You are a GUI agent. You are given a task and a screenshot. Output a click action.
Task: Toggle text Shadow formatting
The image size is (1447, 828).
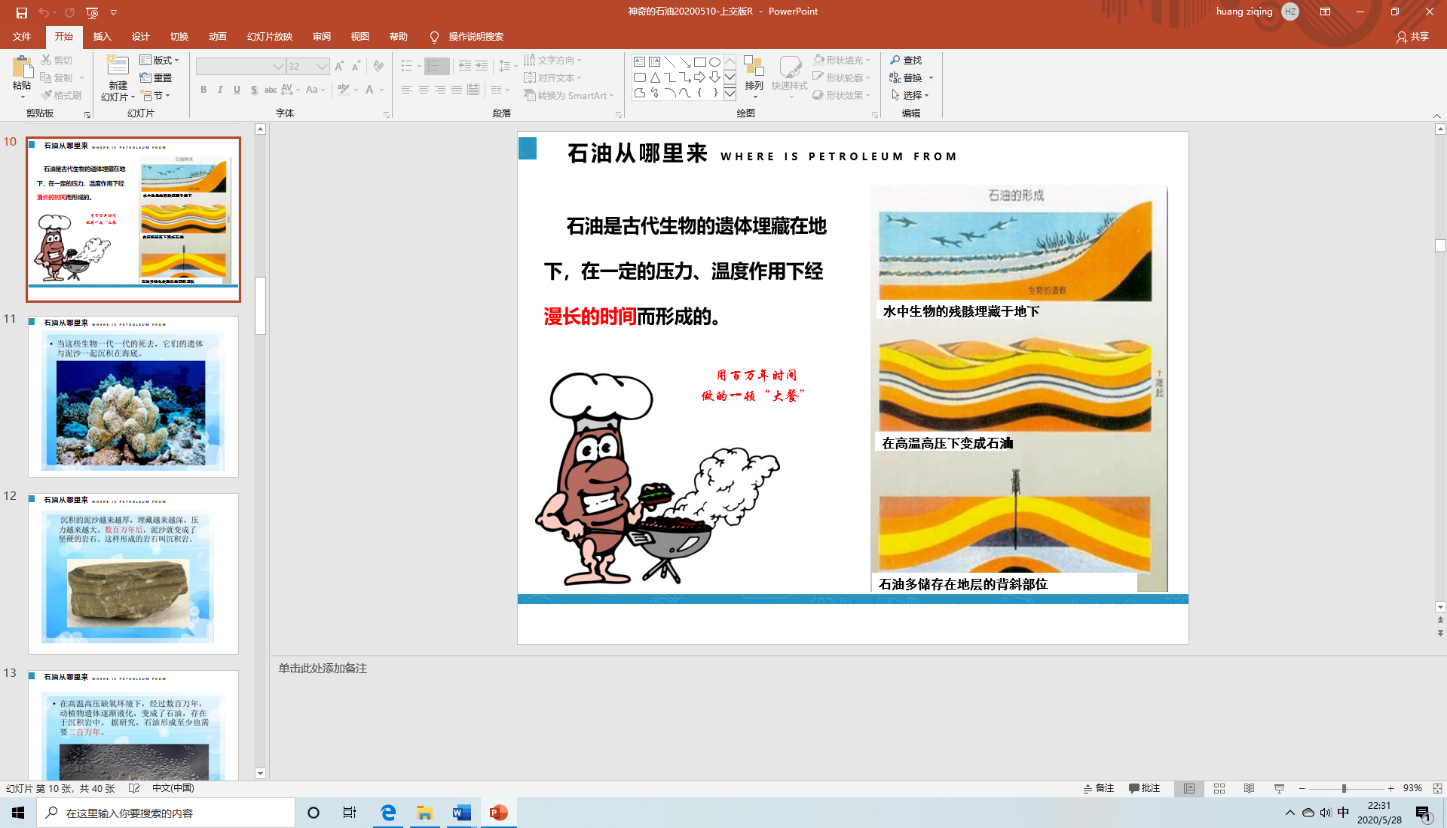coord(254,90)
